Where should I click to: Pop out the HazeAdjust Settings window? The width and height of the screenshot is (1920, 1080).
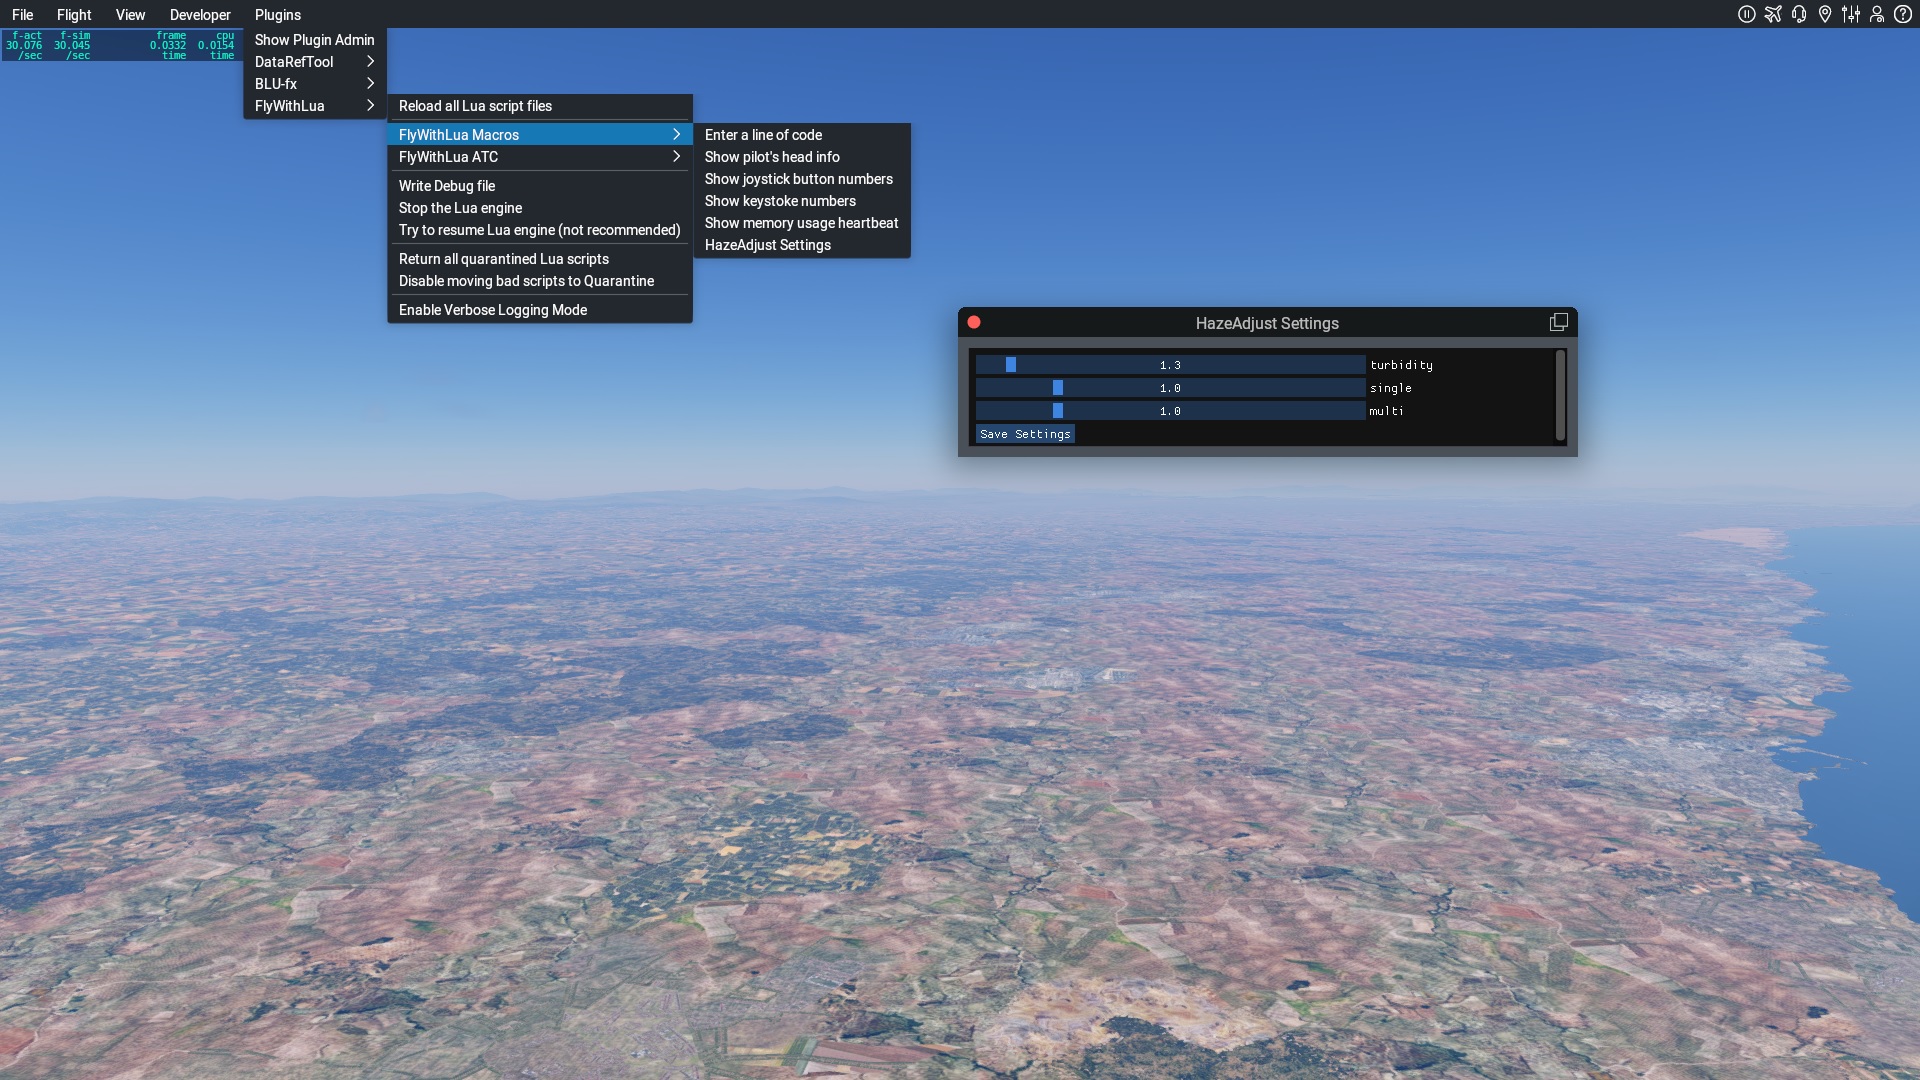click(1558, 322)
